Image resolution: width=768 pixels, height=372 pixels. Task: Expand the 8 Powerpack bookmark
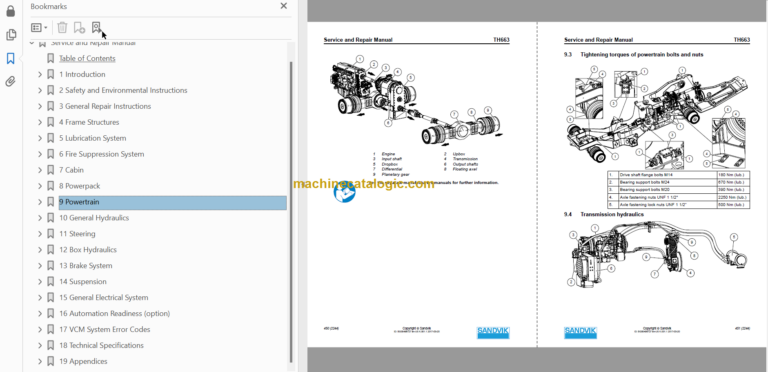point(40,186)
